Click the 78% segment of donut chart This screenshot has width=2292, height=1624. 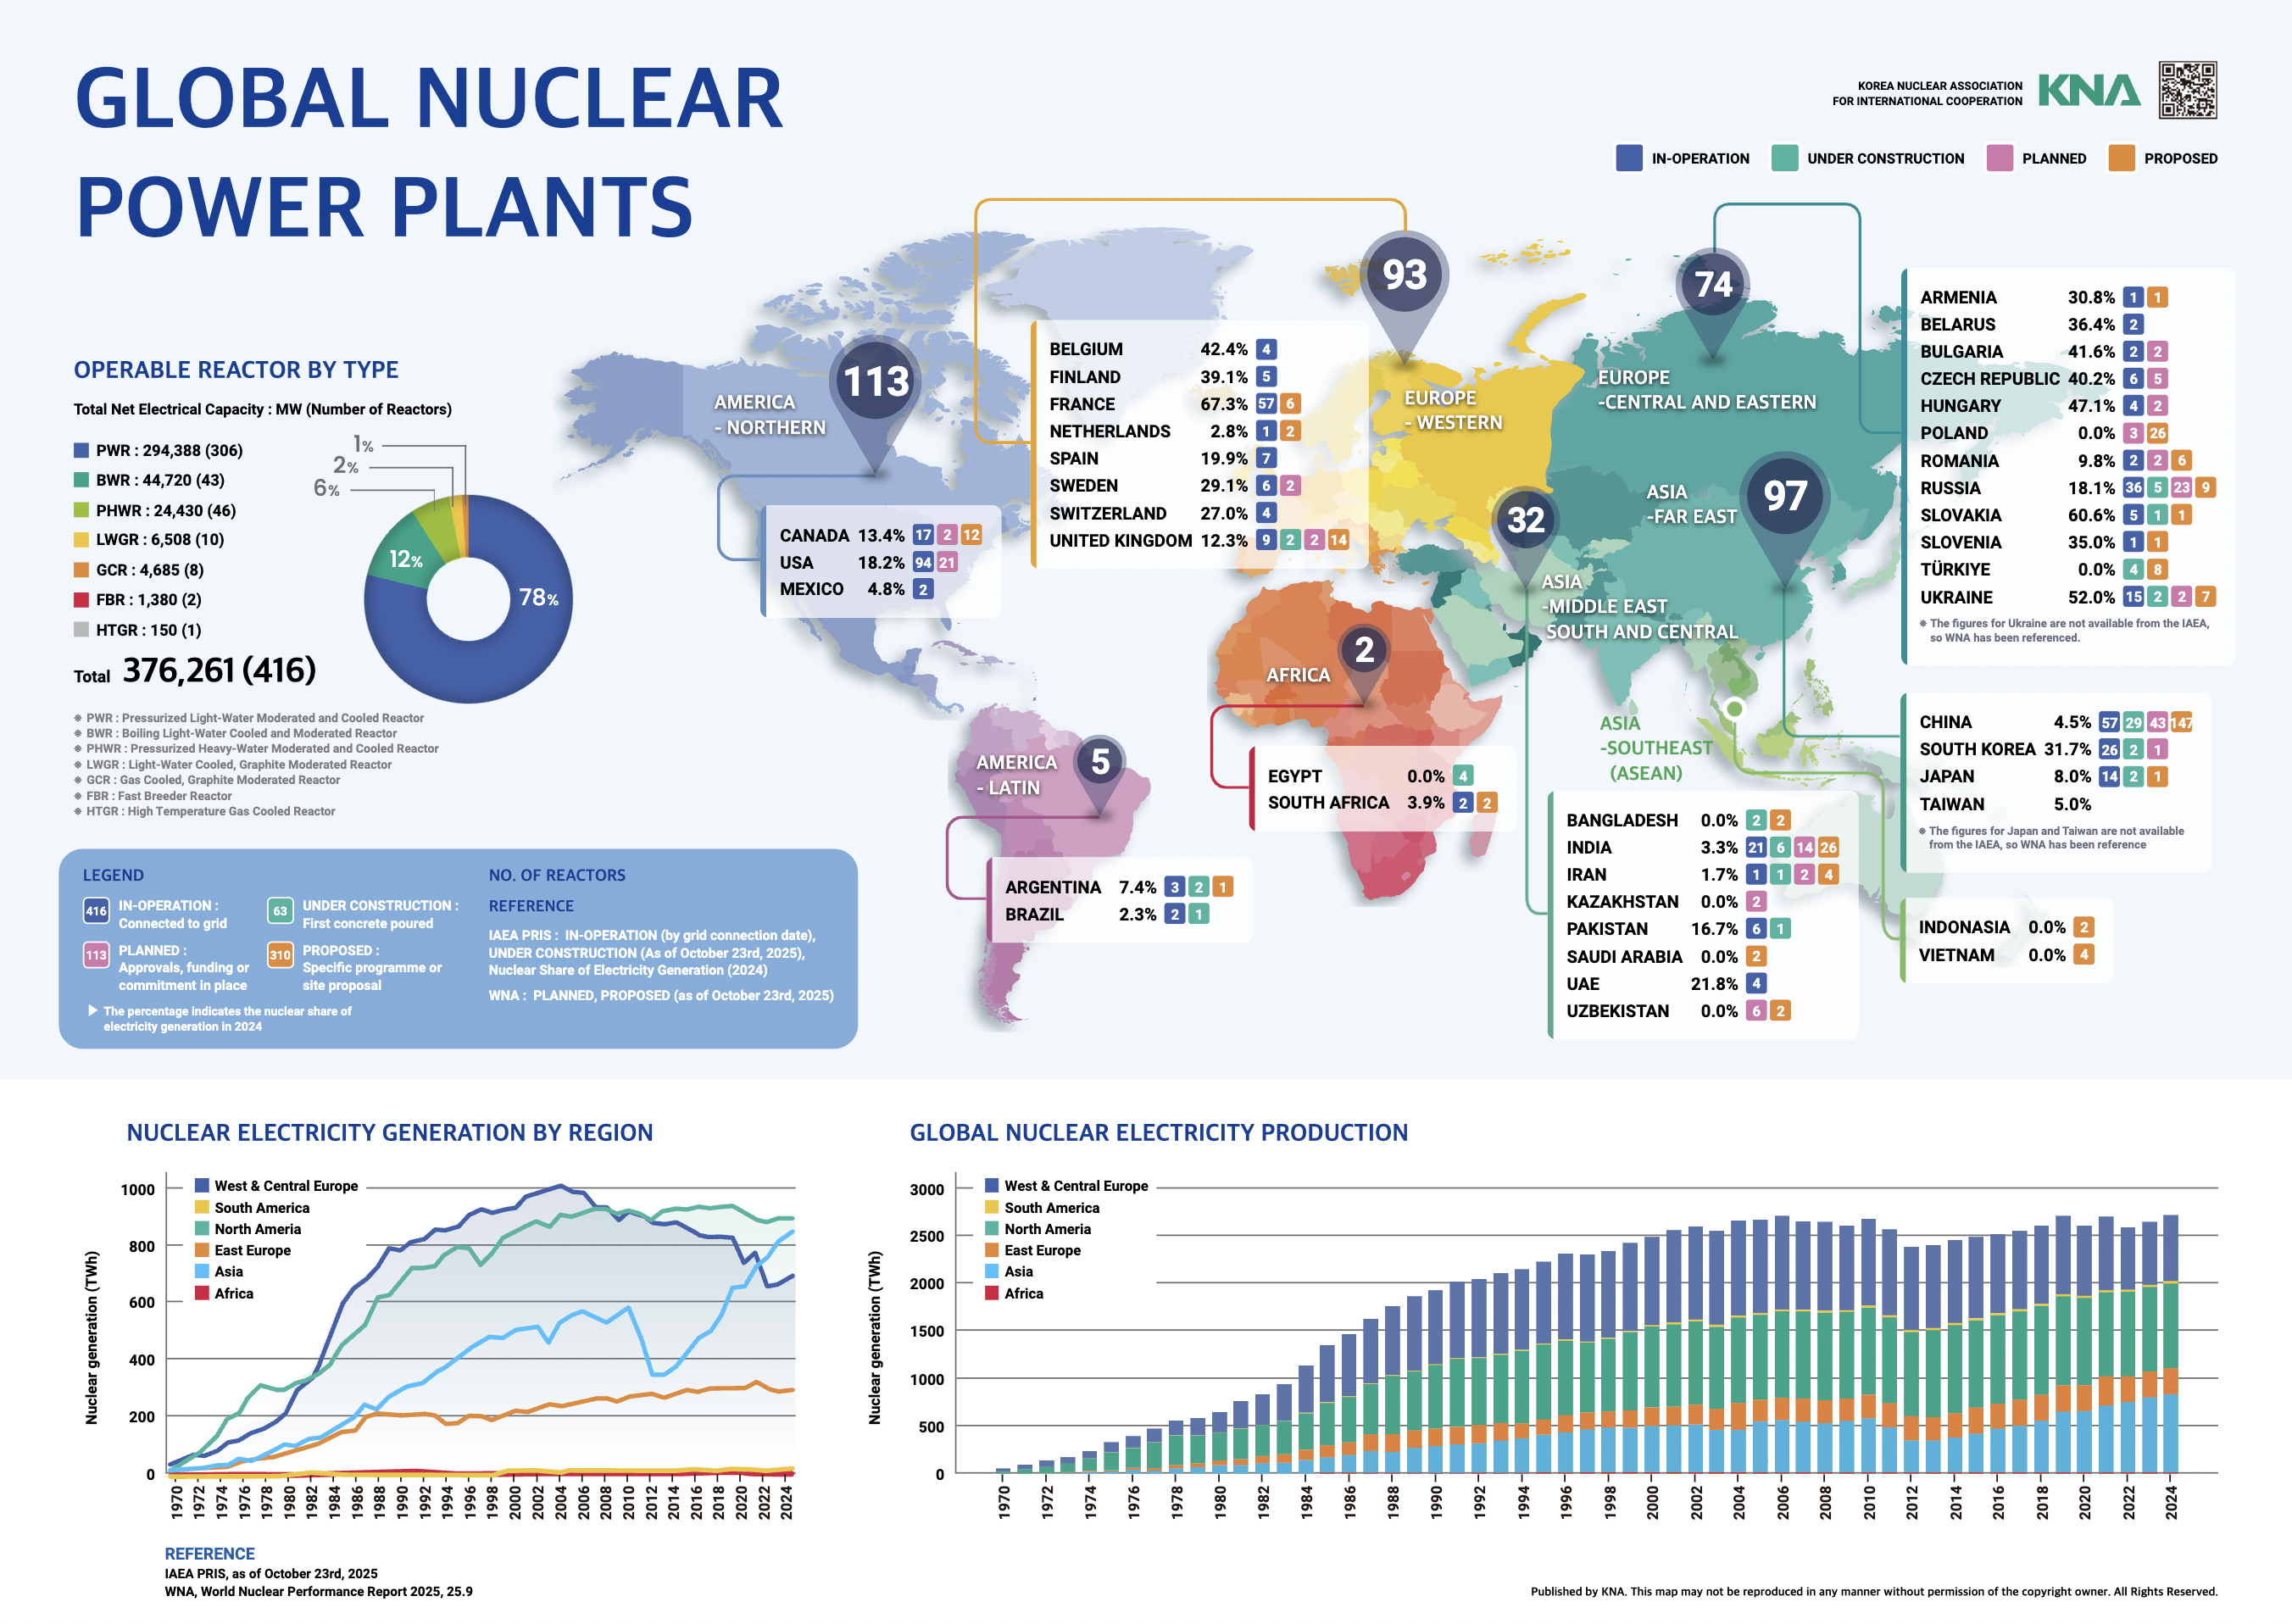pyautogui.click(x=537, y=598)
